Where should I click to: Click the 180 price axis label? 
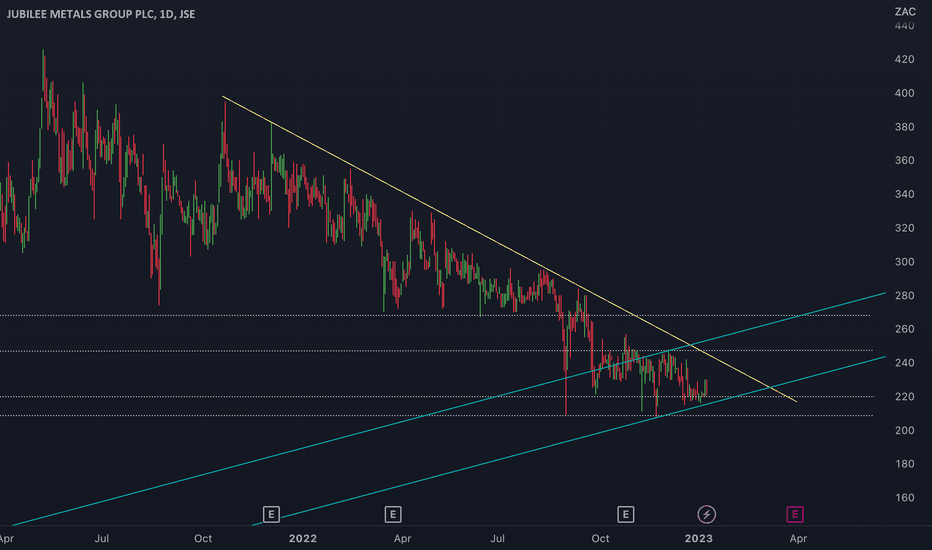[x=904, y=464]
